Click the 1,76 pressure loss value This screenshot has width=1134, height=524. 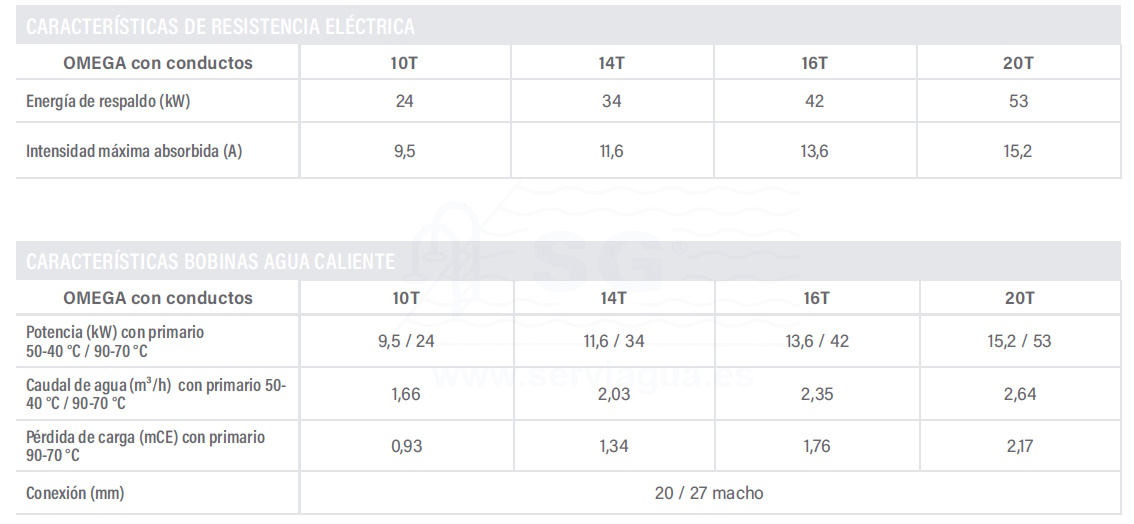(816, 446)
